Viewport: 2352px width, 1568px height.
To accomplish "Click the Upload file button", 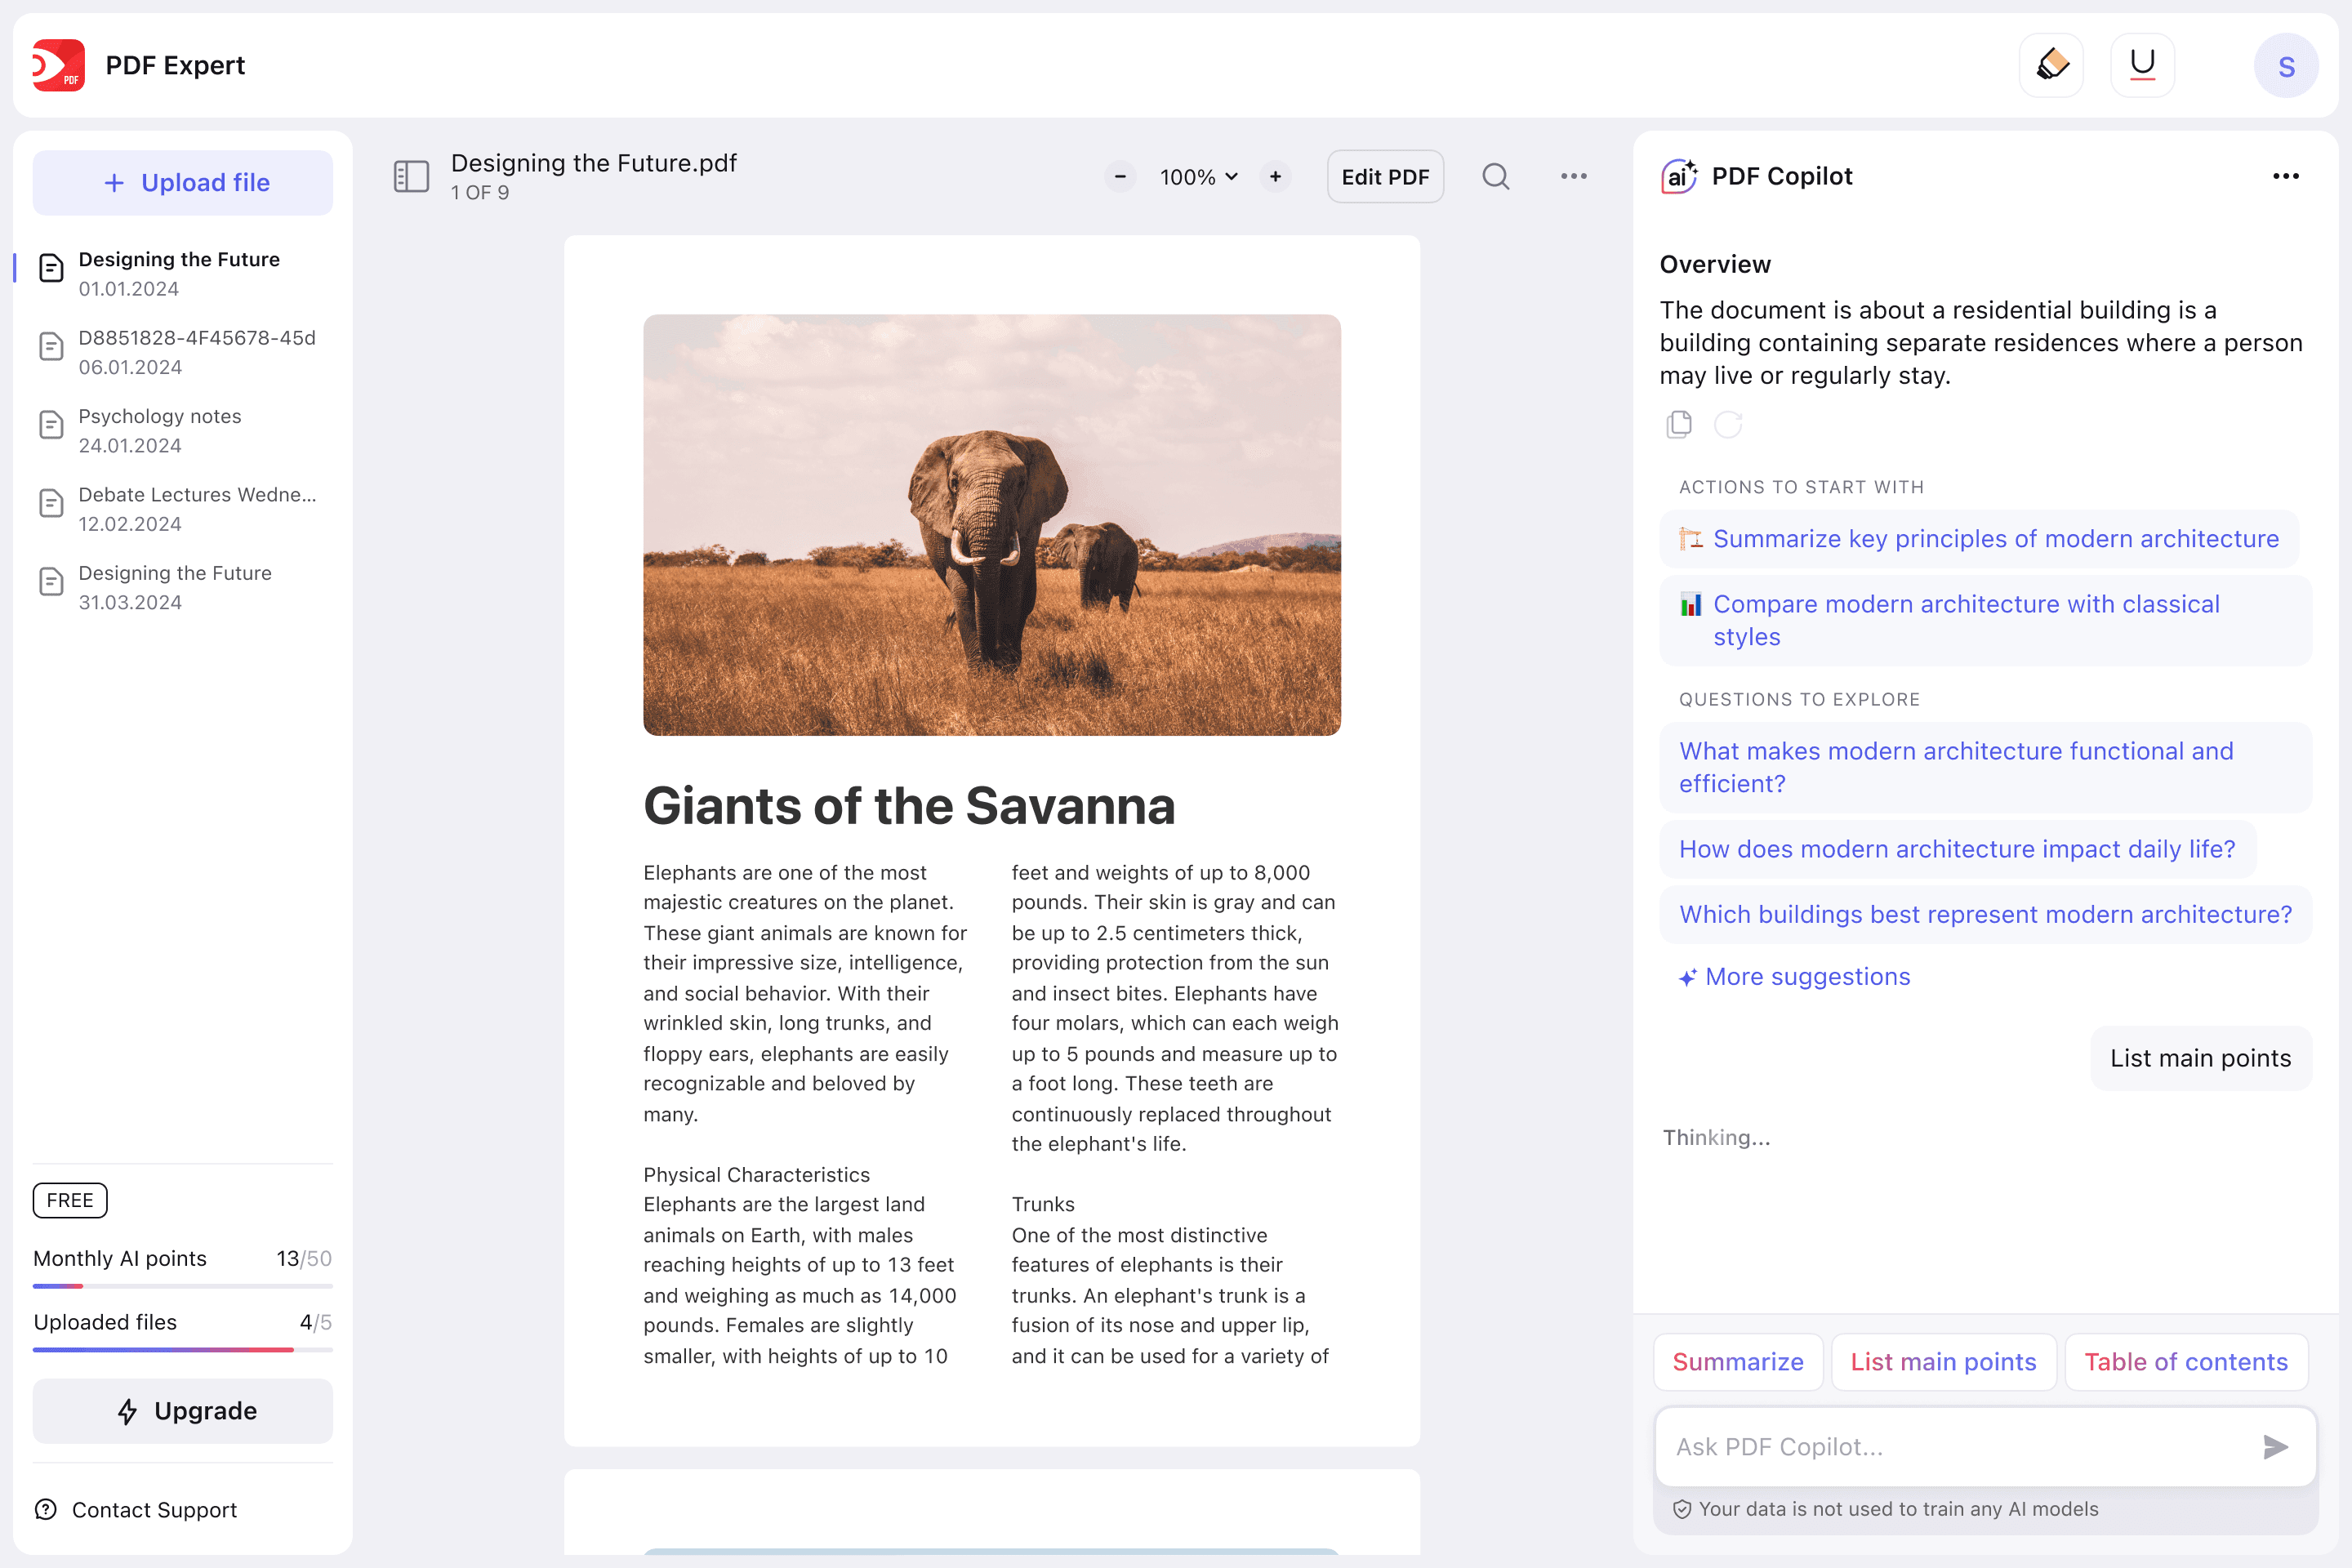I will [183, 183].
